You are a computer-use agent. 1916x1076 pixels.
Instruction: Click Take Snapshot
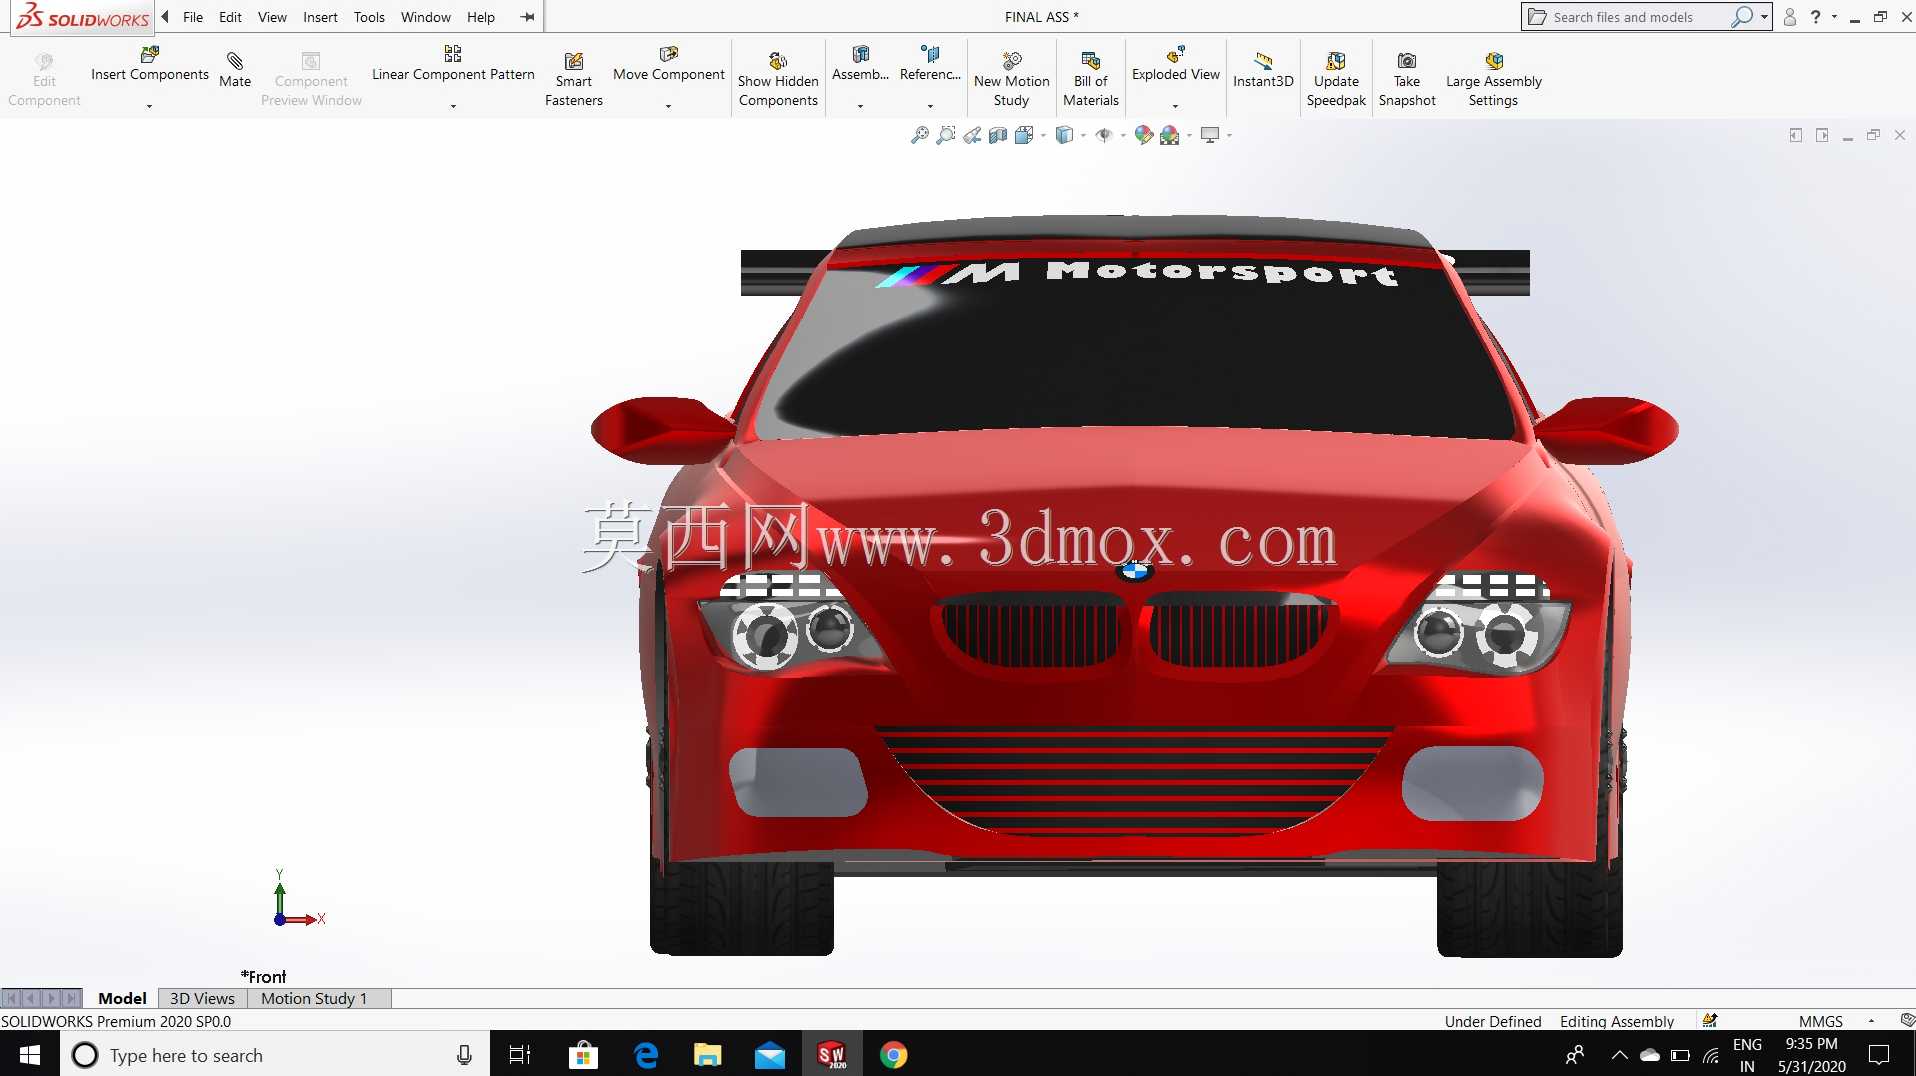click(x=1407, y=79)
